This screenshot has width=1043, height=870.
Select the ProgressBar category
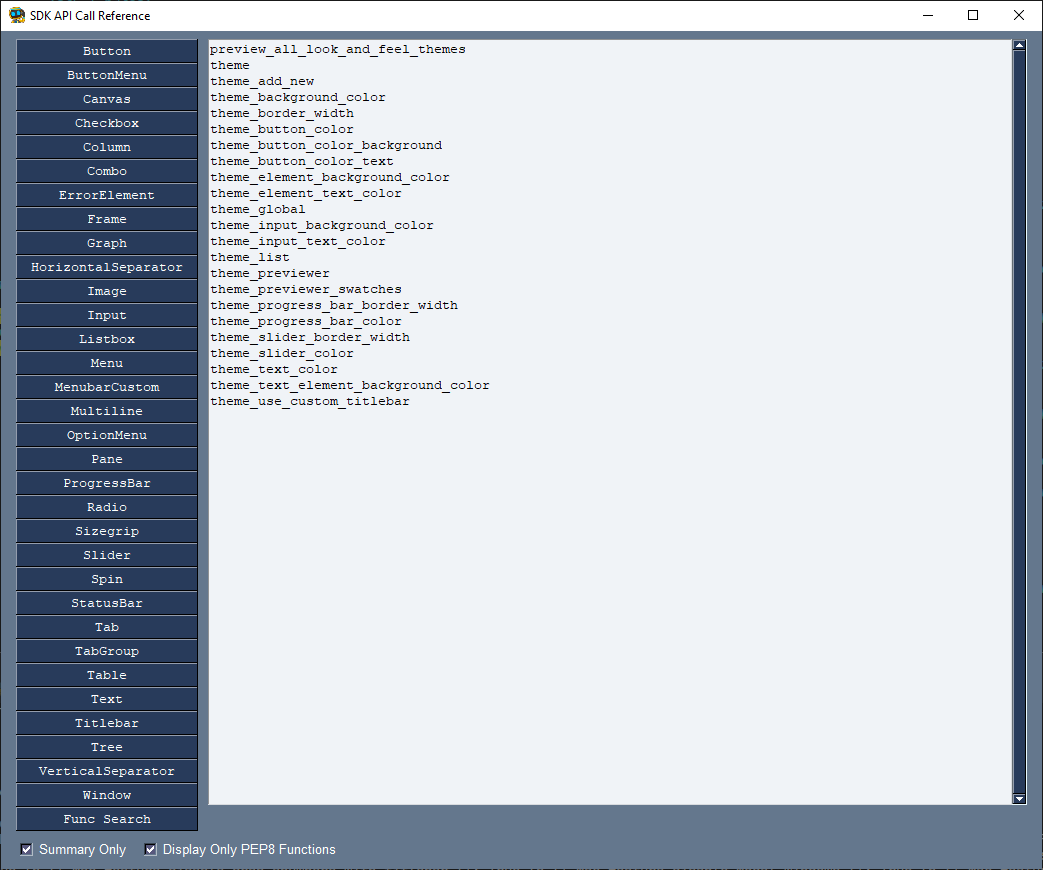click(106, 482)
